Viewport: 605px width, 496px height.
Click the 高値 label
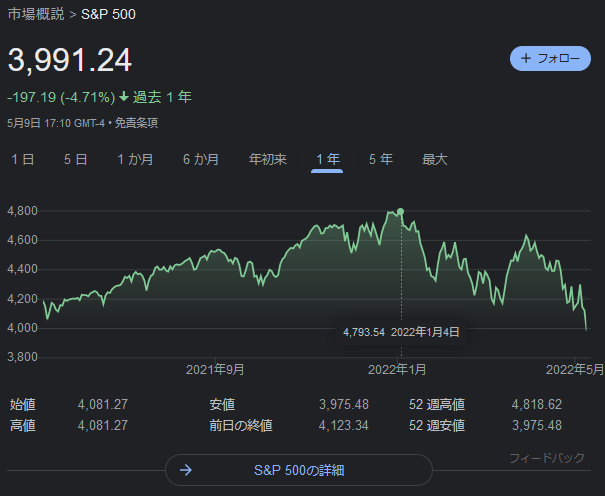(x=23, y=425)
